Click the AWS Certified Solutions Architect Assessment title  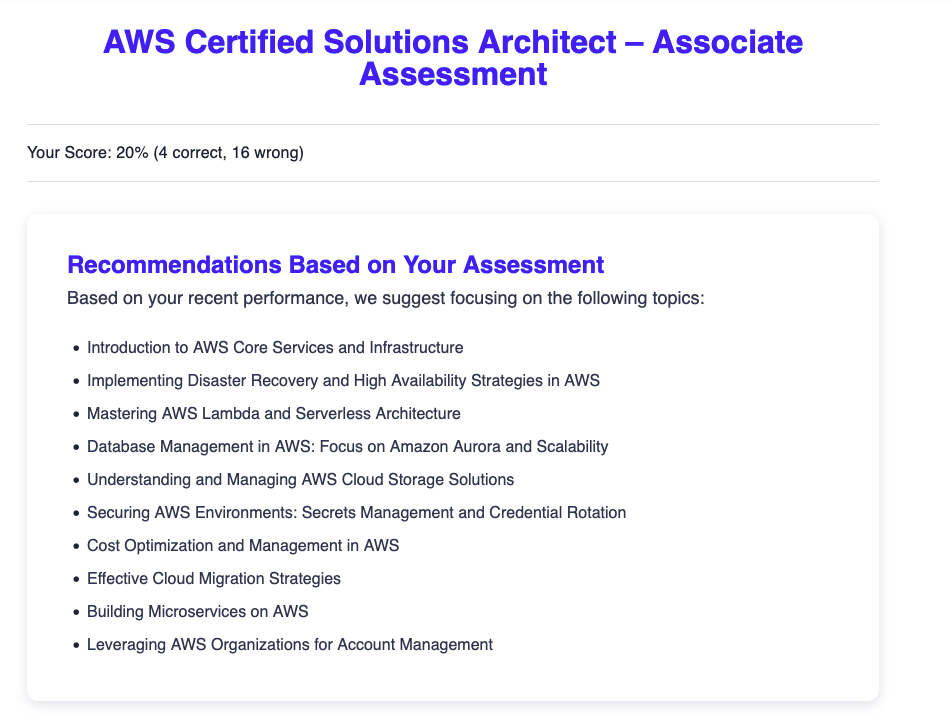(453, 58)
